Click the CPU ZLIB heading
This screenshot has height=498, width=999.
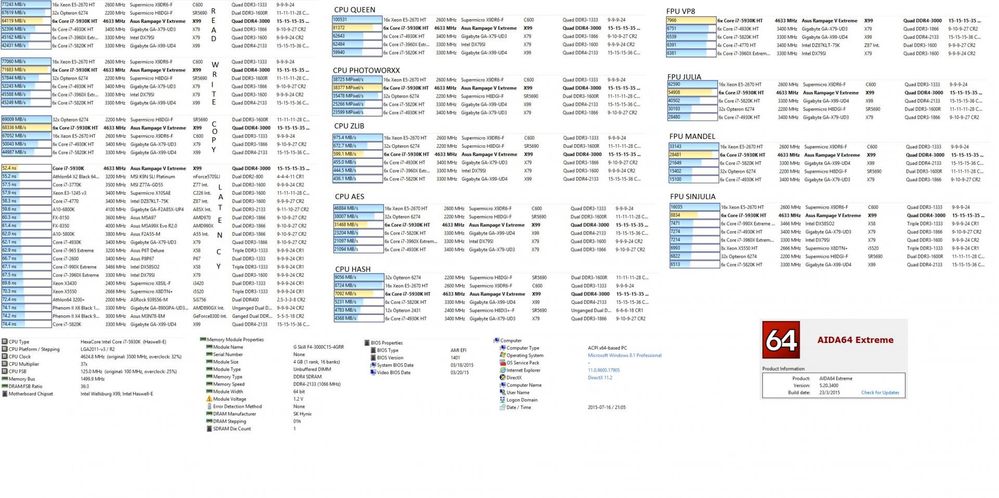click(x=349, y=125)
